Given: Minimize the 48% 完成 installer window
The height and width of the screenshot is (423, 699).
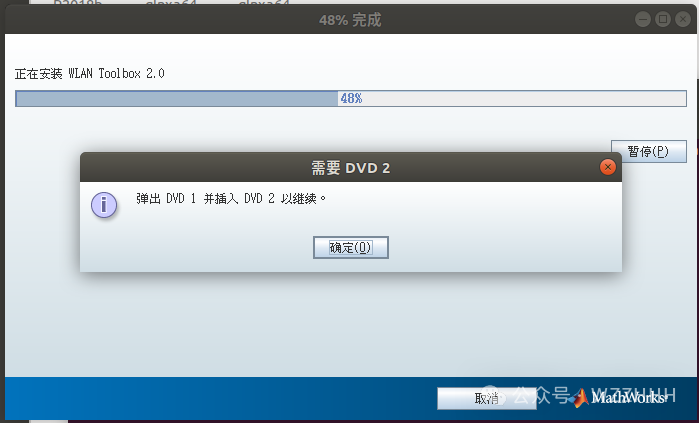Looking at the screenshot, I should pyautogui.click(x=642, y=19).
